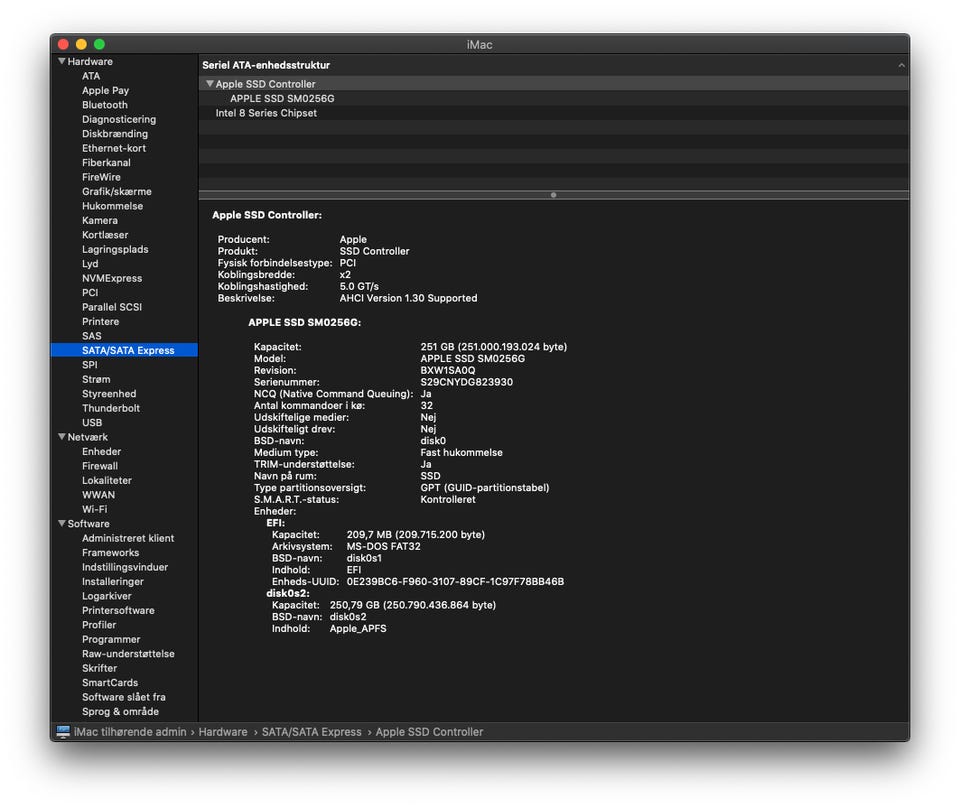Collapse the Netværk section triangle
Viewport: 960px width, 808px height.
(x=62, y=437)
